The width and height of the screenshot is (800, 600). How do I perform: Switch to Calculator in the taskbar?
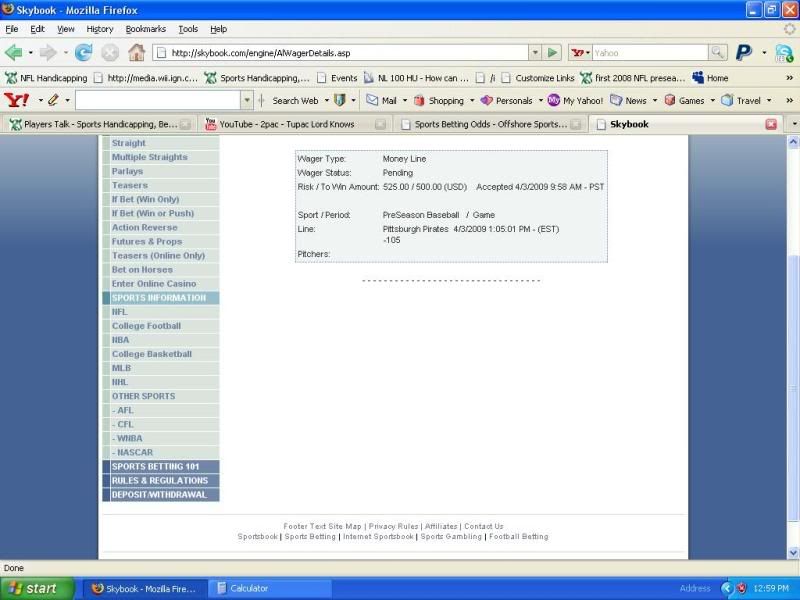pos(270,588)
